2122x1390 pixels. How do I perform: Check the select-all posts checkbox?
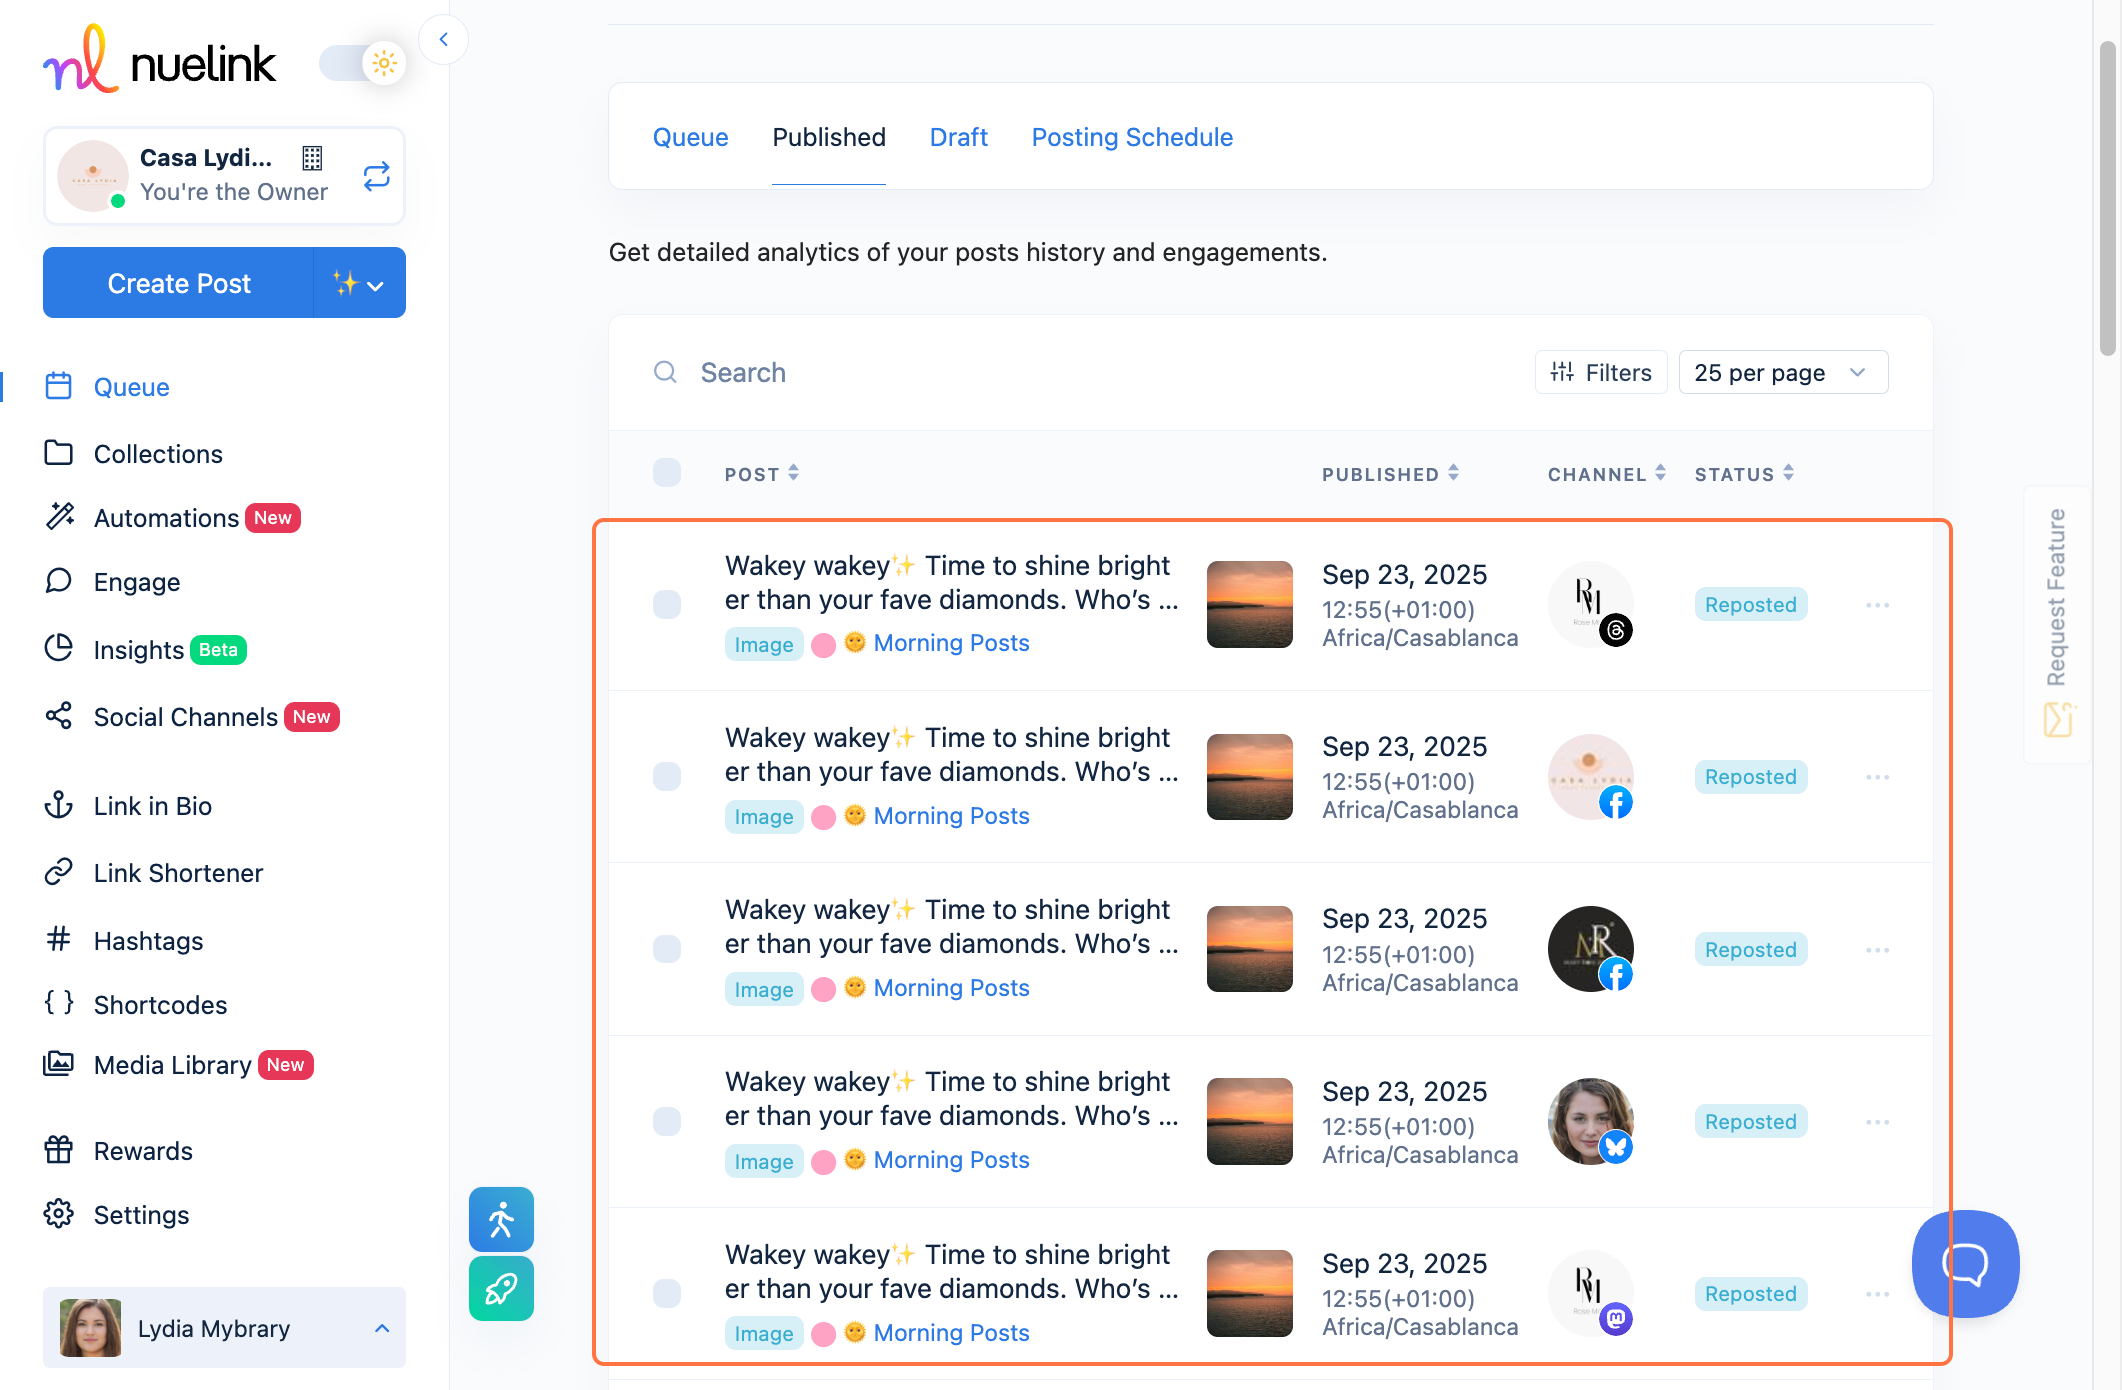click(x=667, y=473)
